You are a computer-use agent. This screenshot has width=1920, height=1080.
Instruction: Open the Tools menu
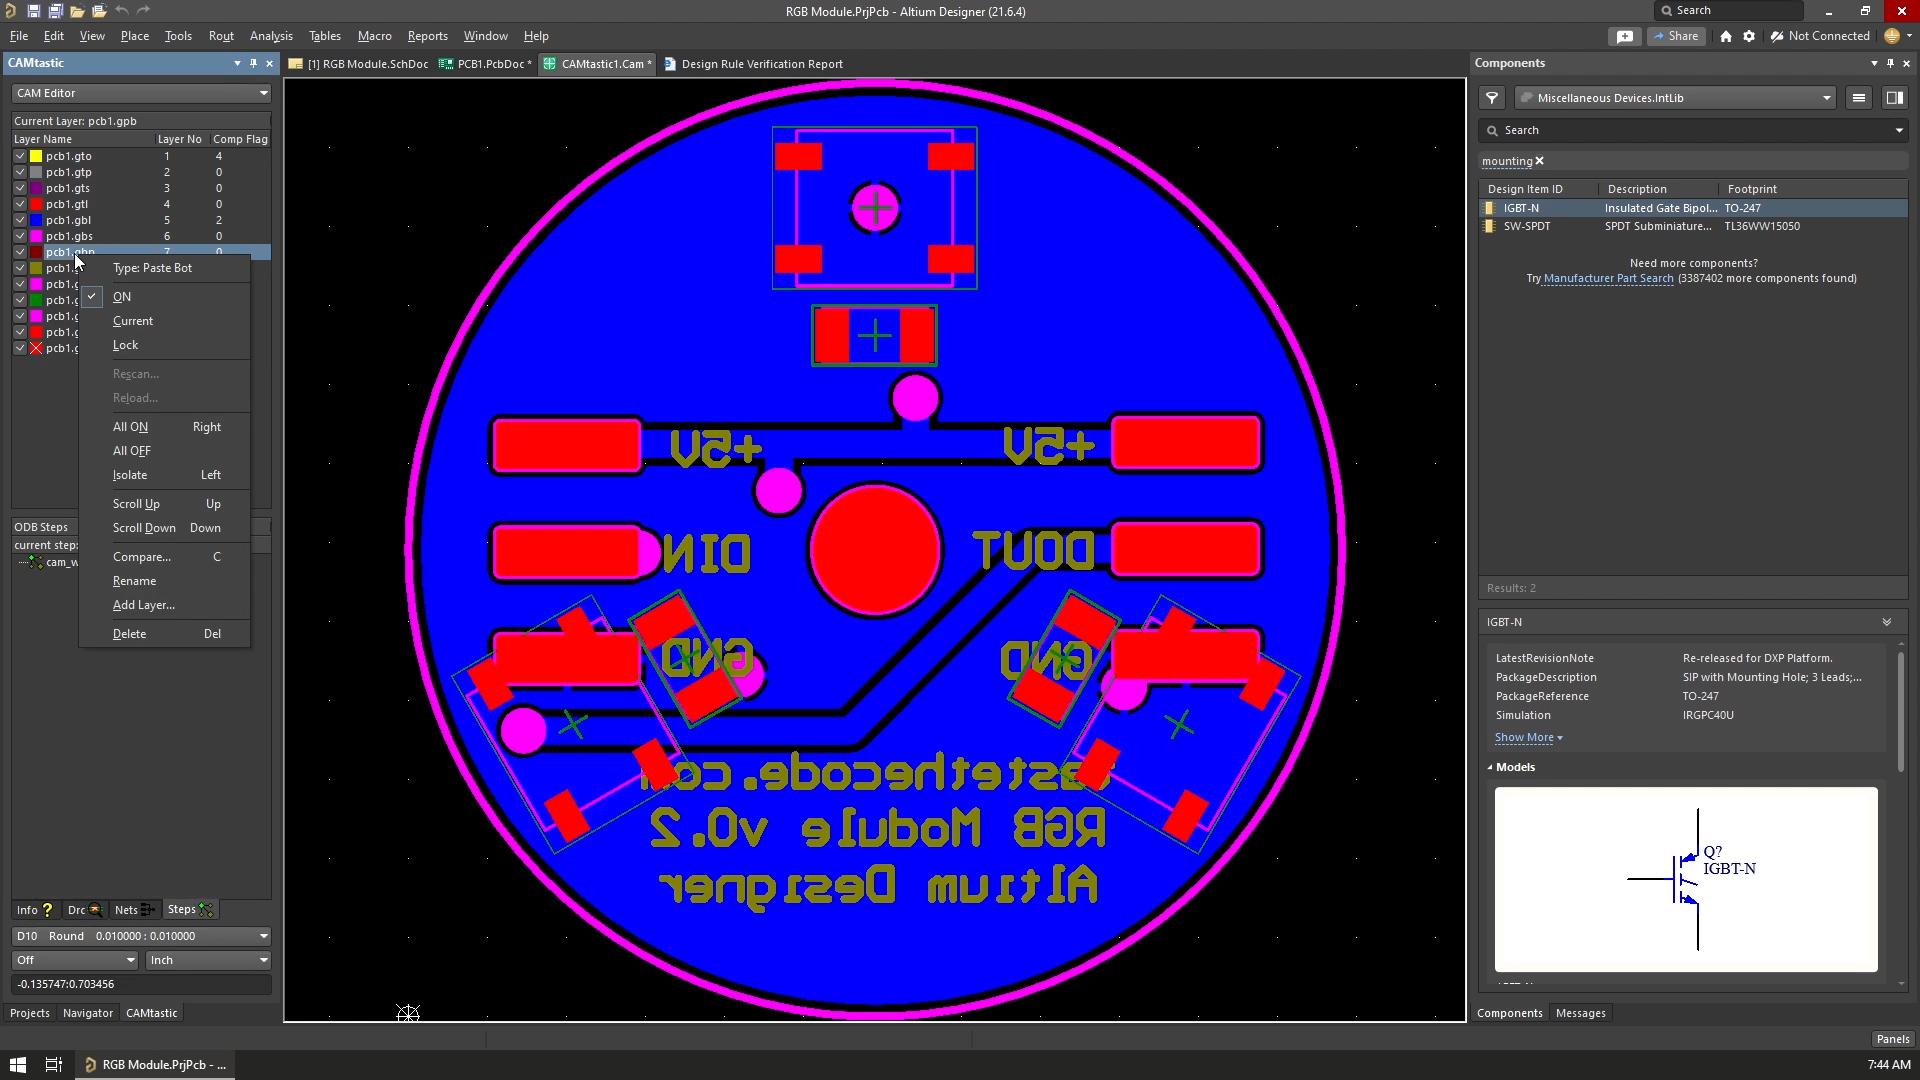(x=178, y=36)
